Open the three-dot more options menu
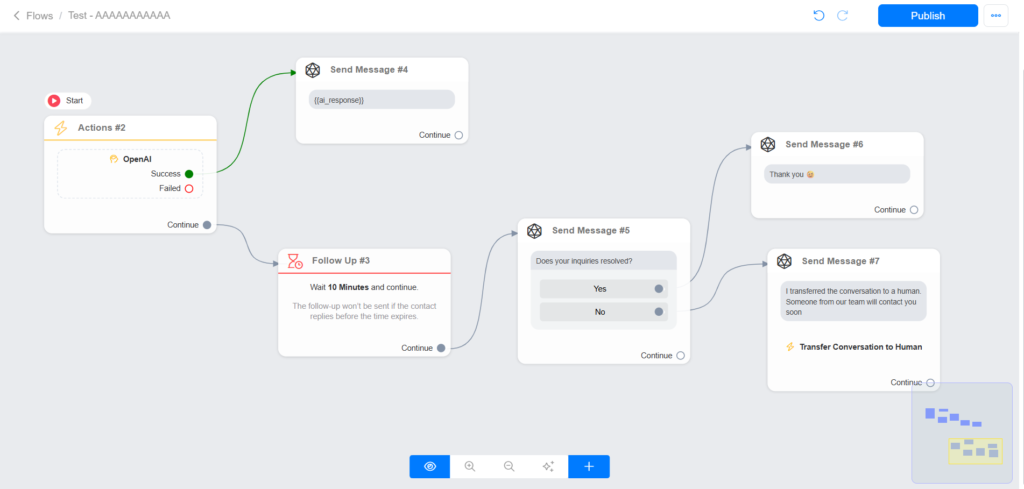This screenshot has width=1024, height=489. [x=995, y=16]
